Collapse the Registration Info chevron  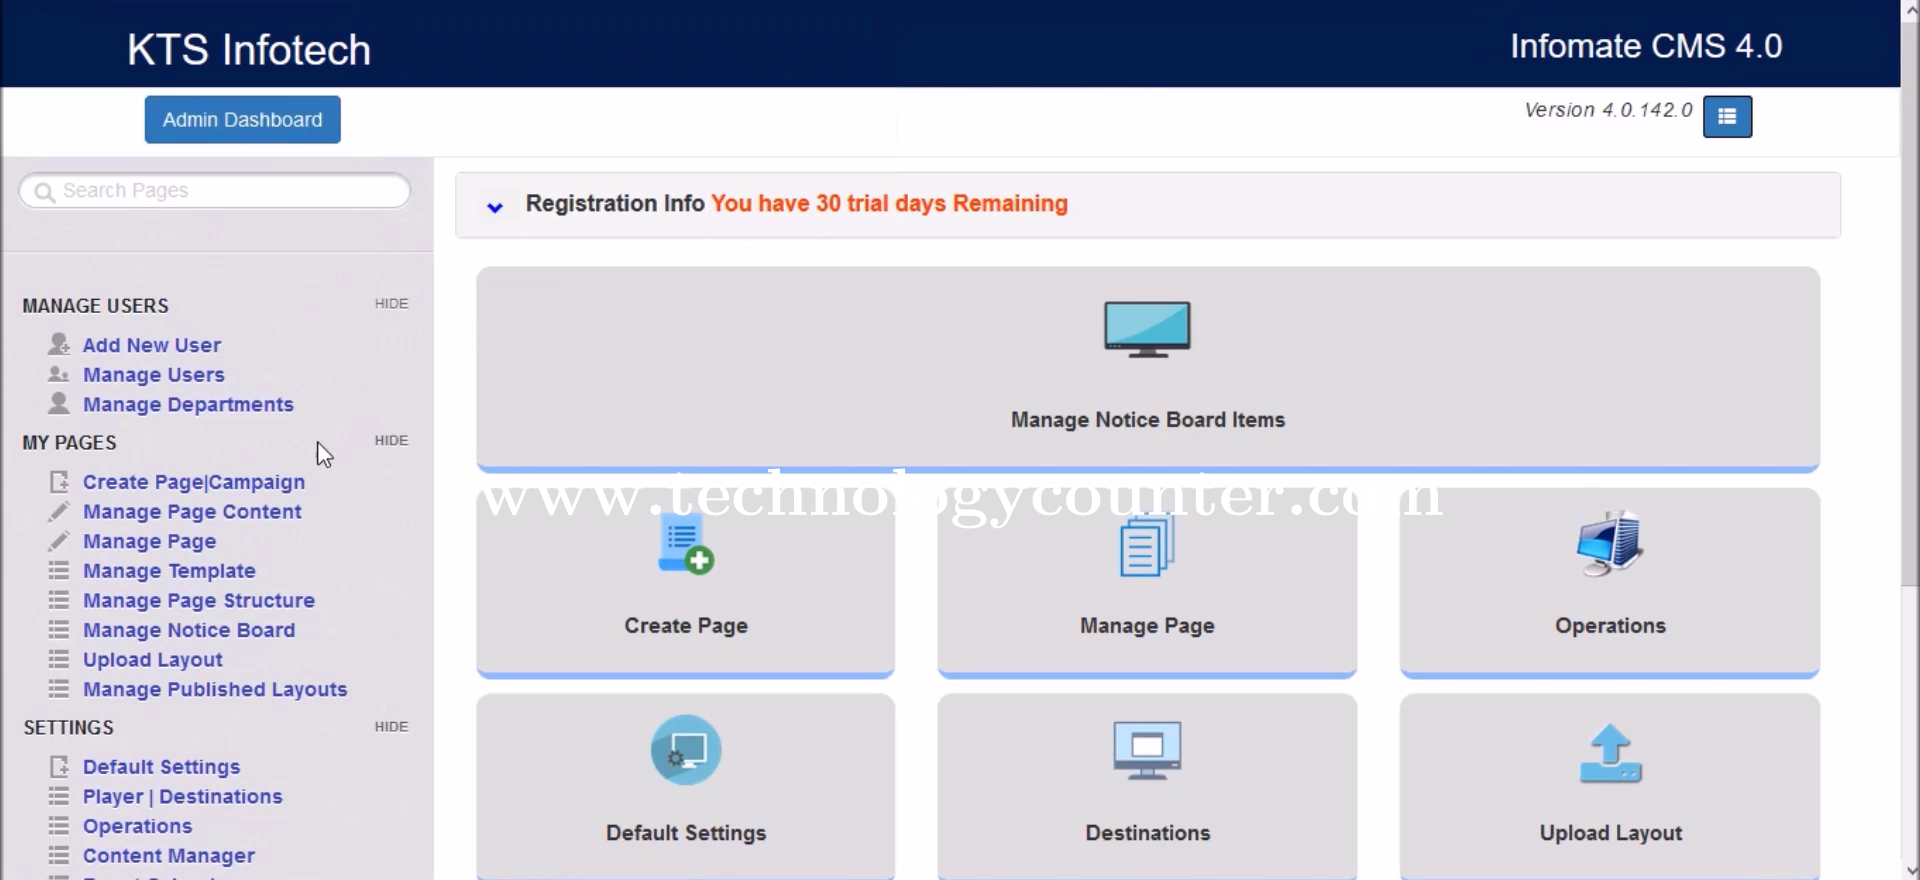pyautogui.click(x=494, y=207)
